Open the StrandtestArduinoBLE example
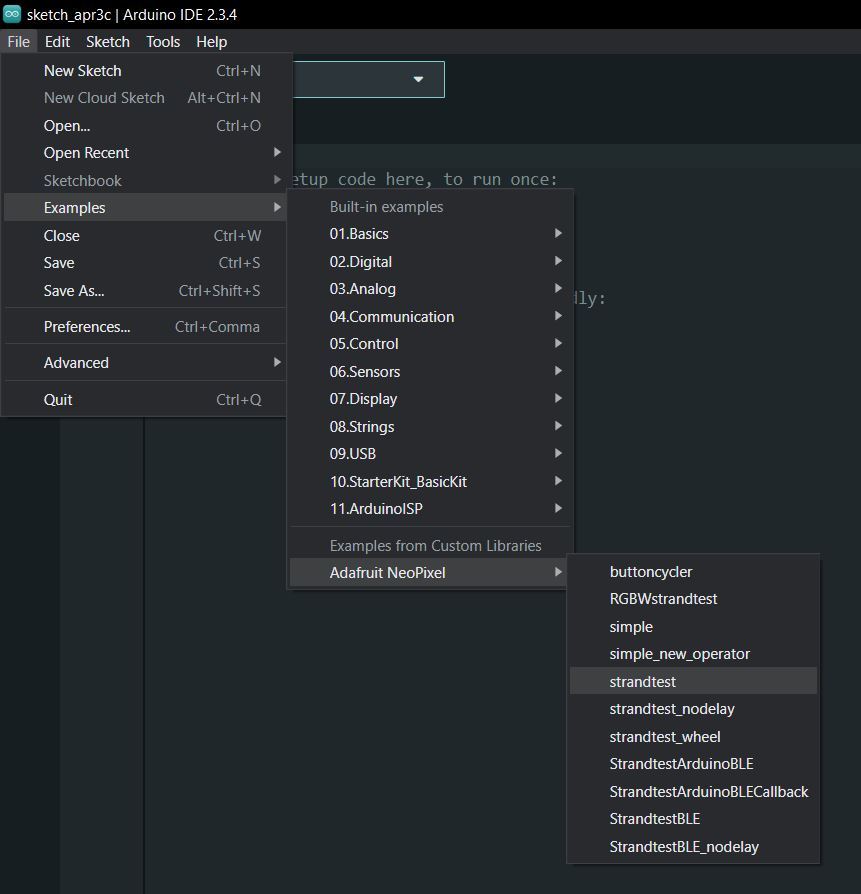This screenshot has height=894, width=861. [693, 764]
